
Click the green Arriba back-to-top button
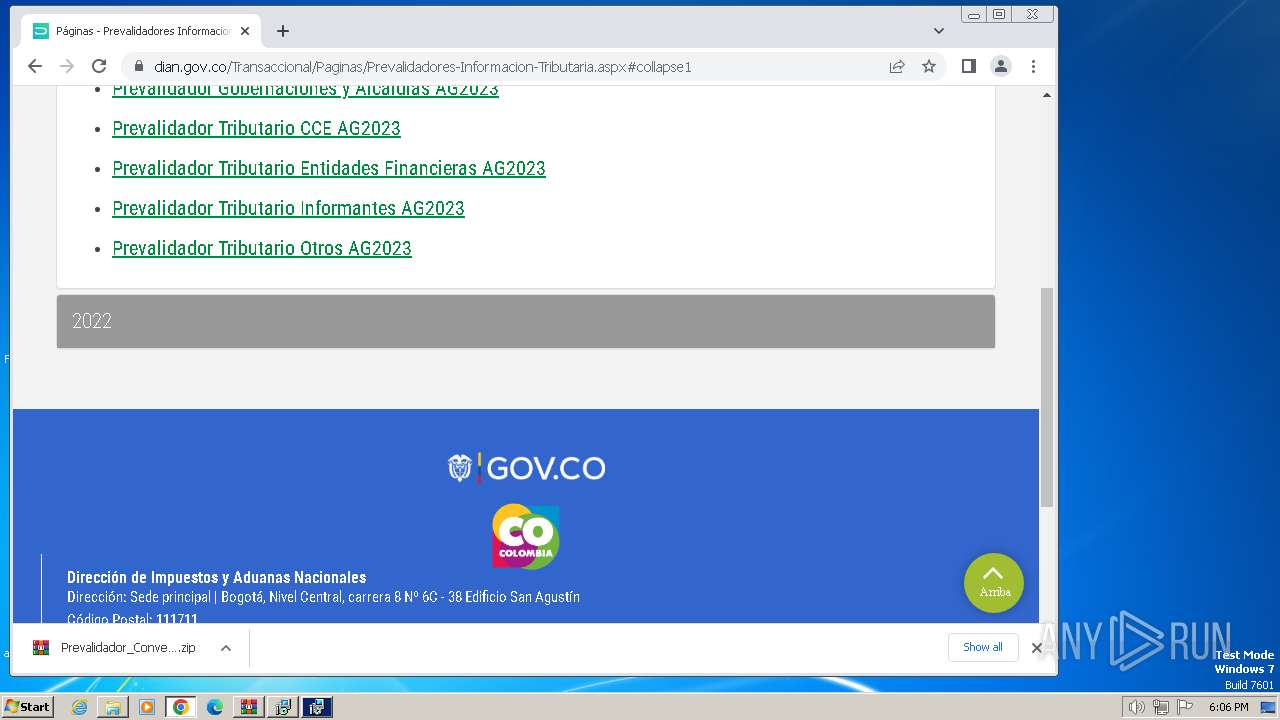tap(993, 583)
